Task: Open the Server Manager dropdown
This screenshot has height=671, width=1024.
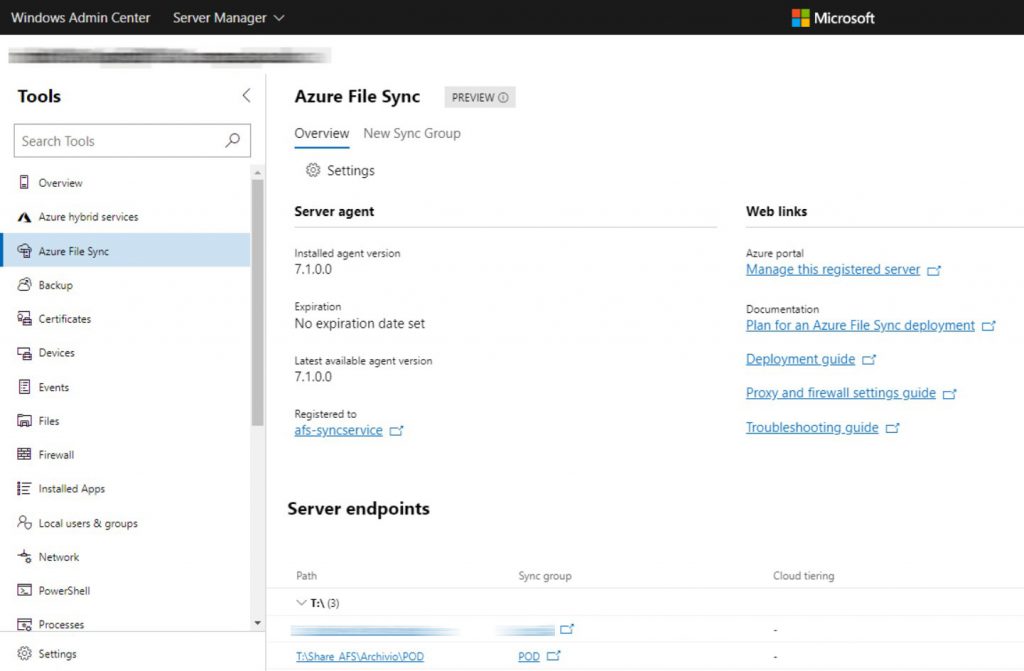Action: 229,18
